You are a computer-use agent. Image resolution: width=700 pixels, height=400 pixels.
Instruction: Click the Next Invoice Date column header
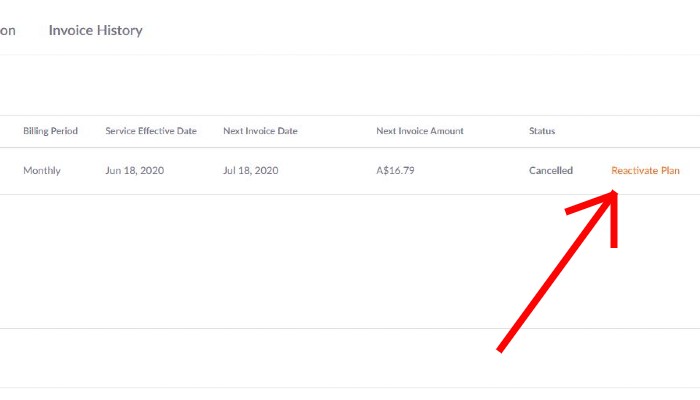(x=260, y=132)
